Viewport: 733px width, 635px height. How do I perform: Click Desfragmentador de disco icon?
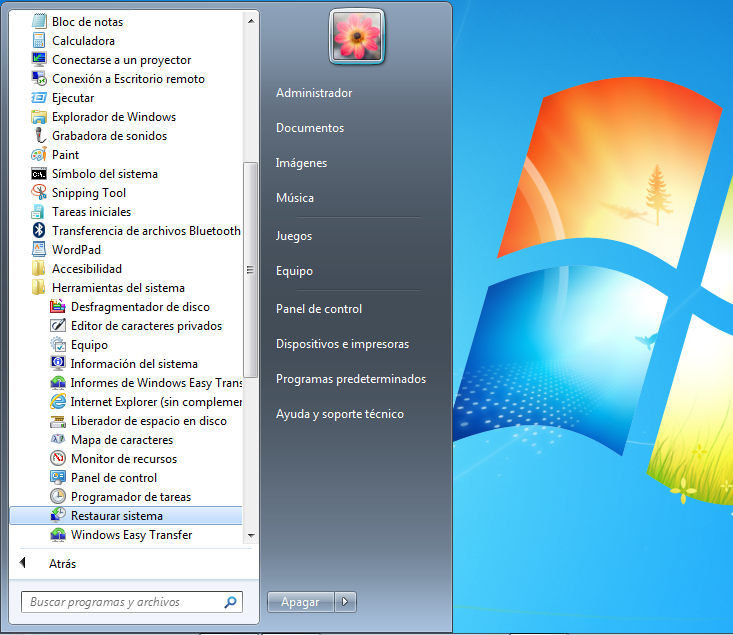(58, 307)
